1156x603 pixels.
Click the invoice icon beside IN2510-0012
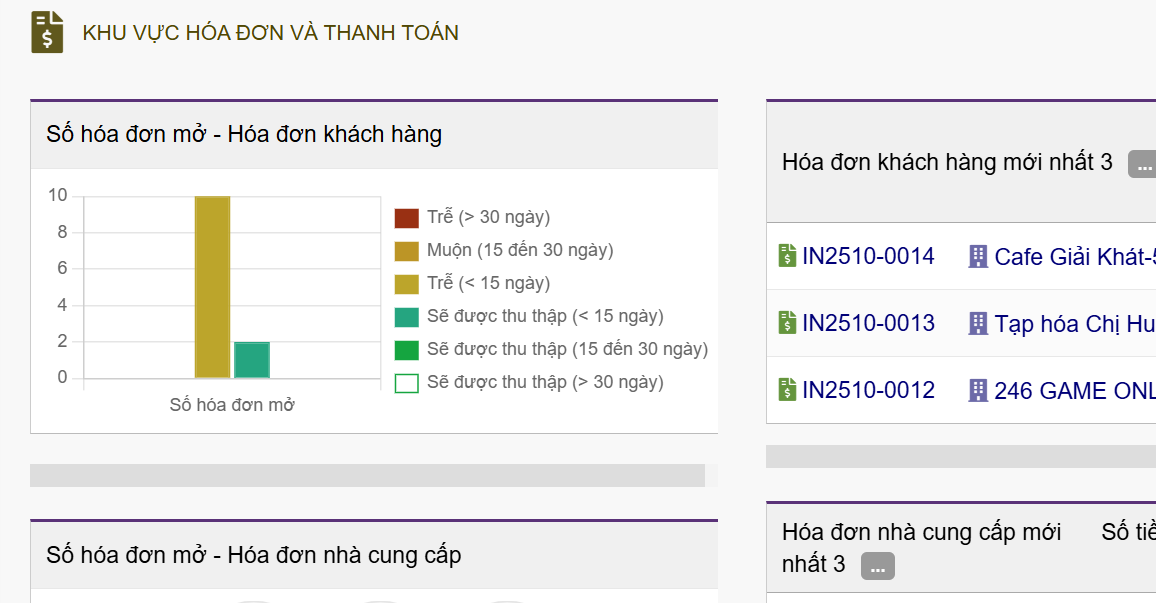coord(787,390)
